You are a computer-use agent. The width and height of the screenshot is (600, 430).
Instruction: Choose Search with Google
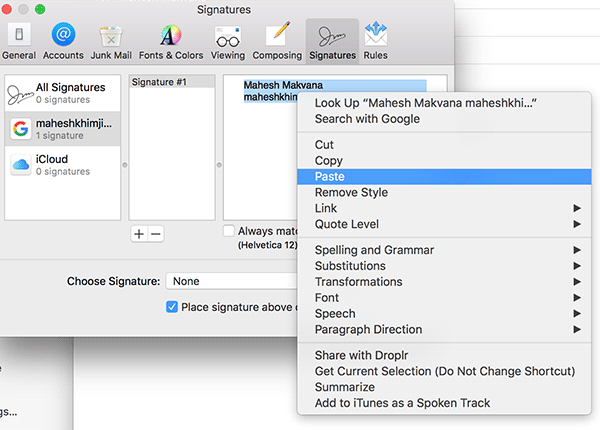444,119
